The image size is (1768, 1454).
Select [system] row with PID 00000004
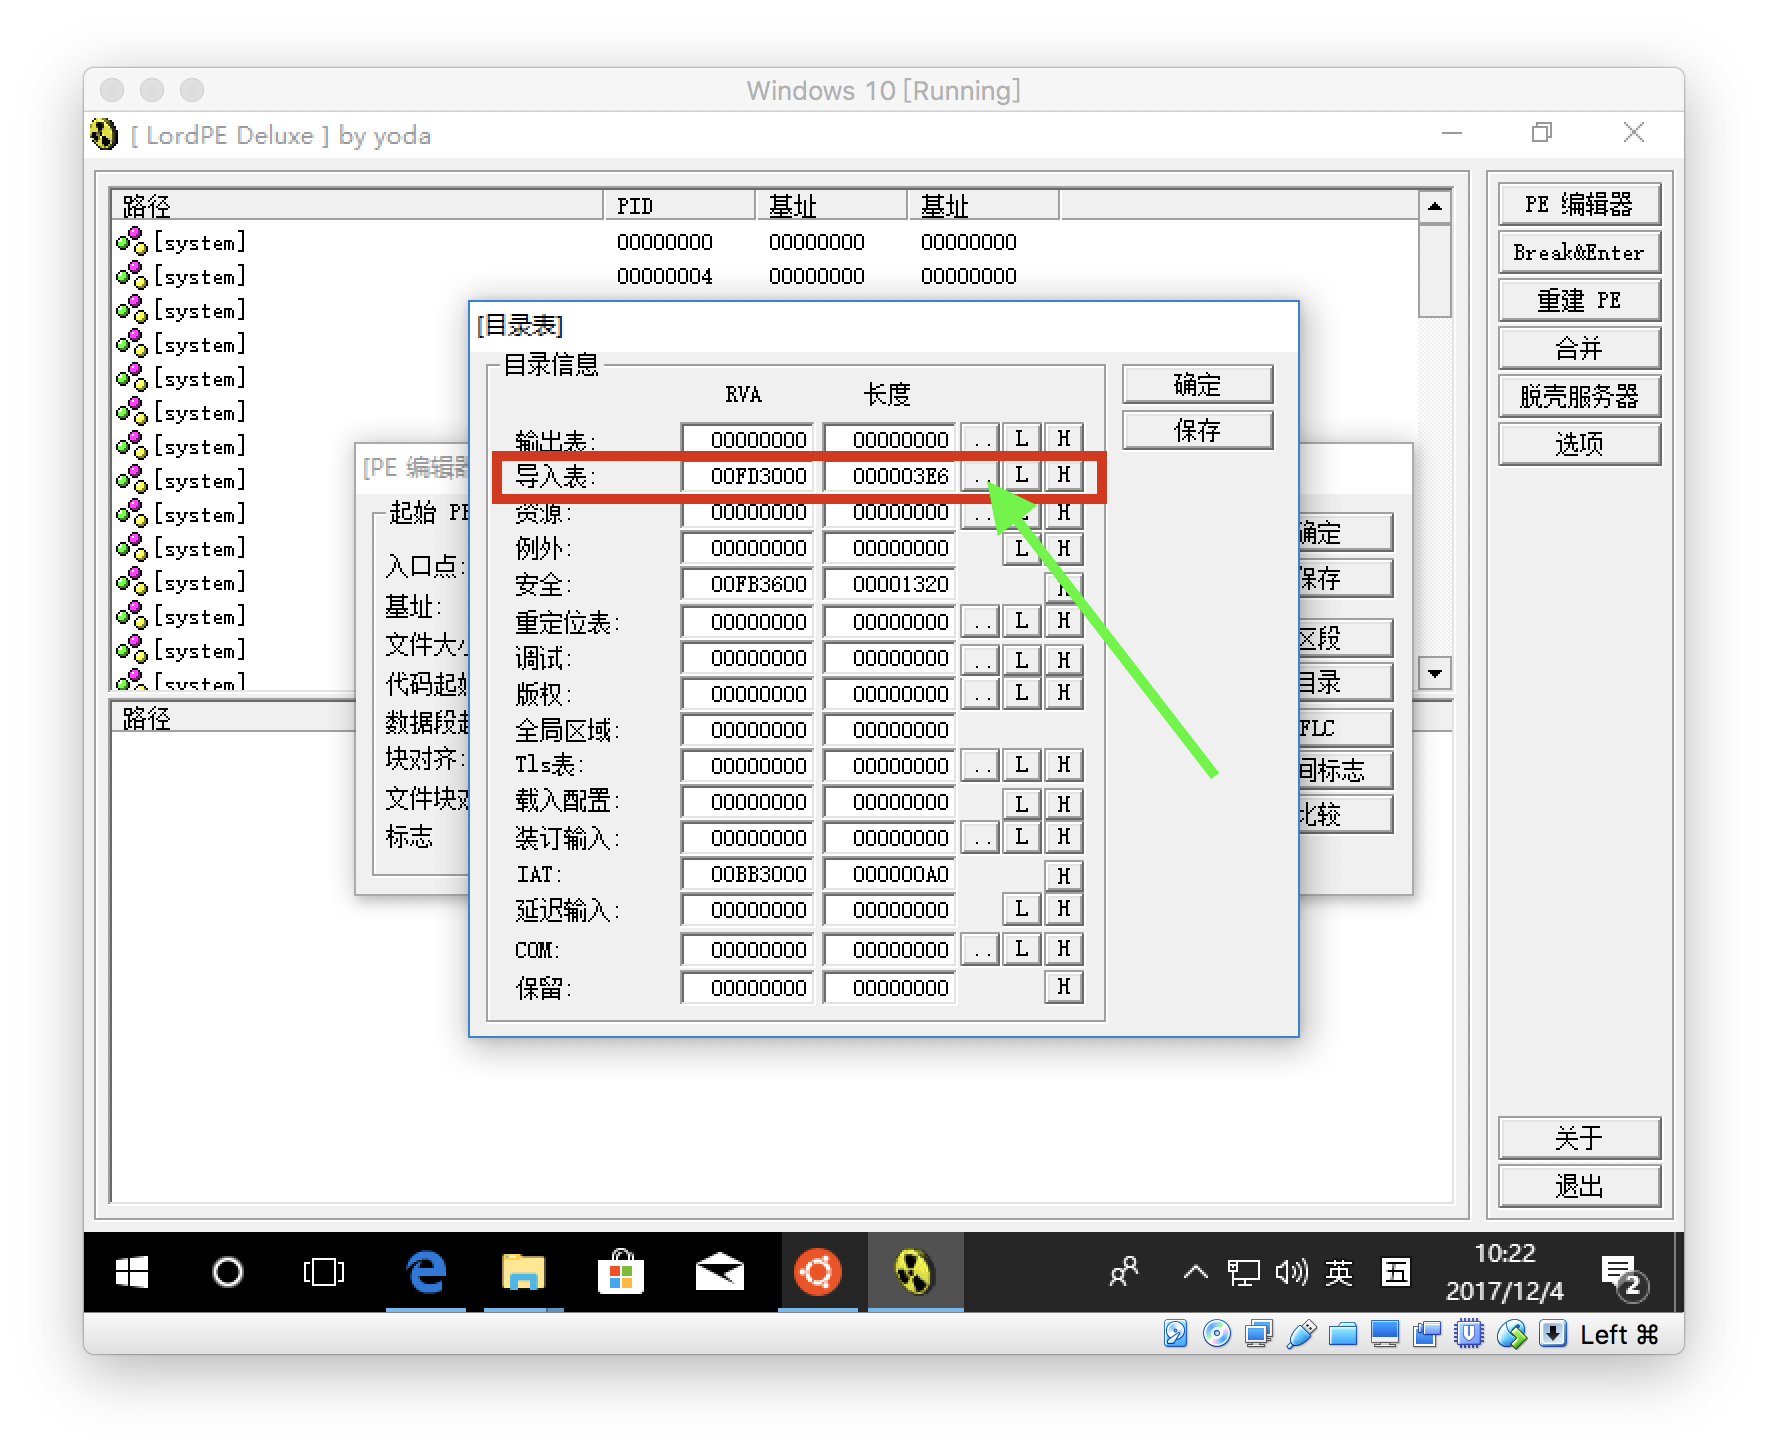[x=765, y=276]
